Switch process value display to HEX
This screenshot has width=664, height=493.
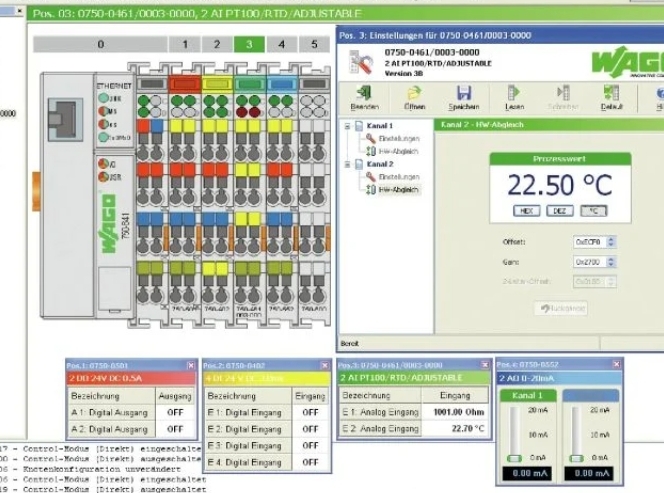pos(526,211)
